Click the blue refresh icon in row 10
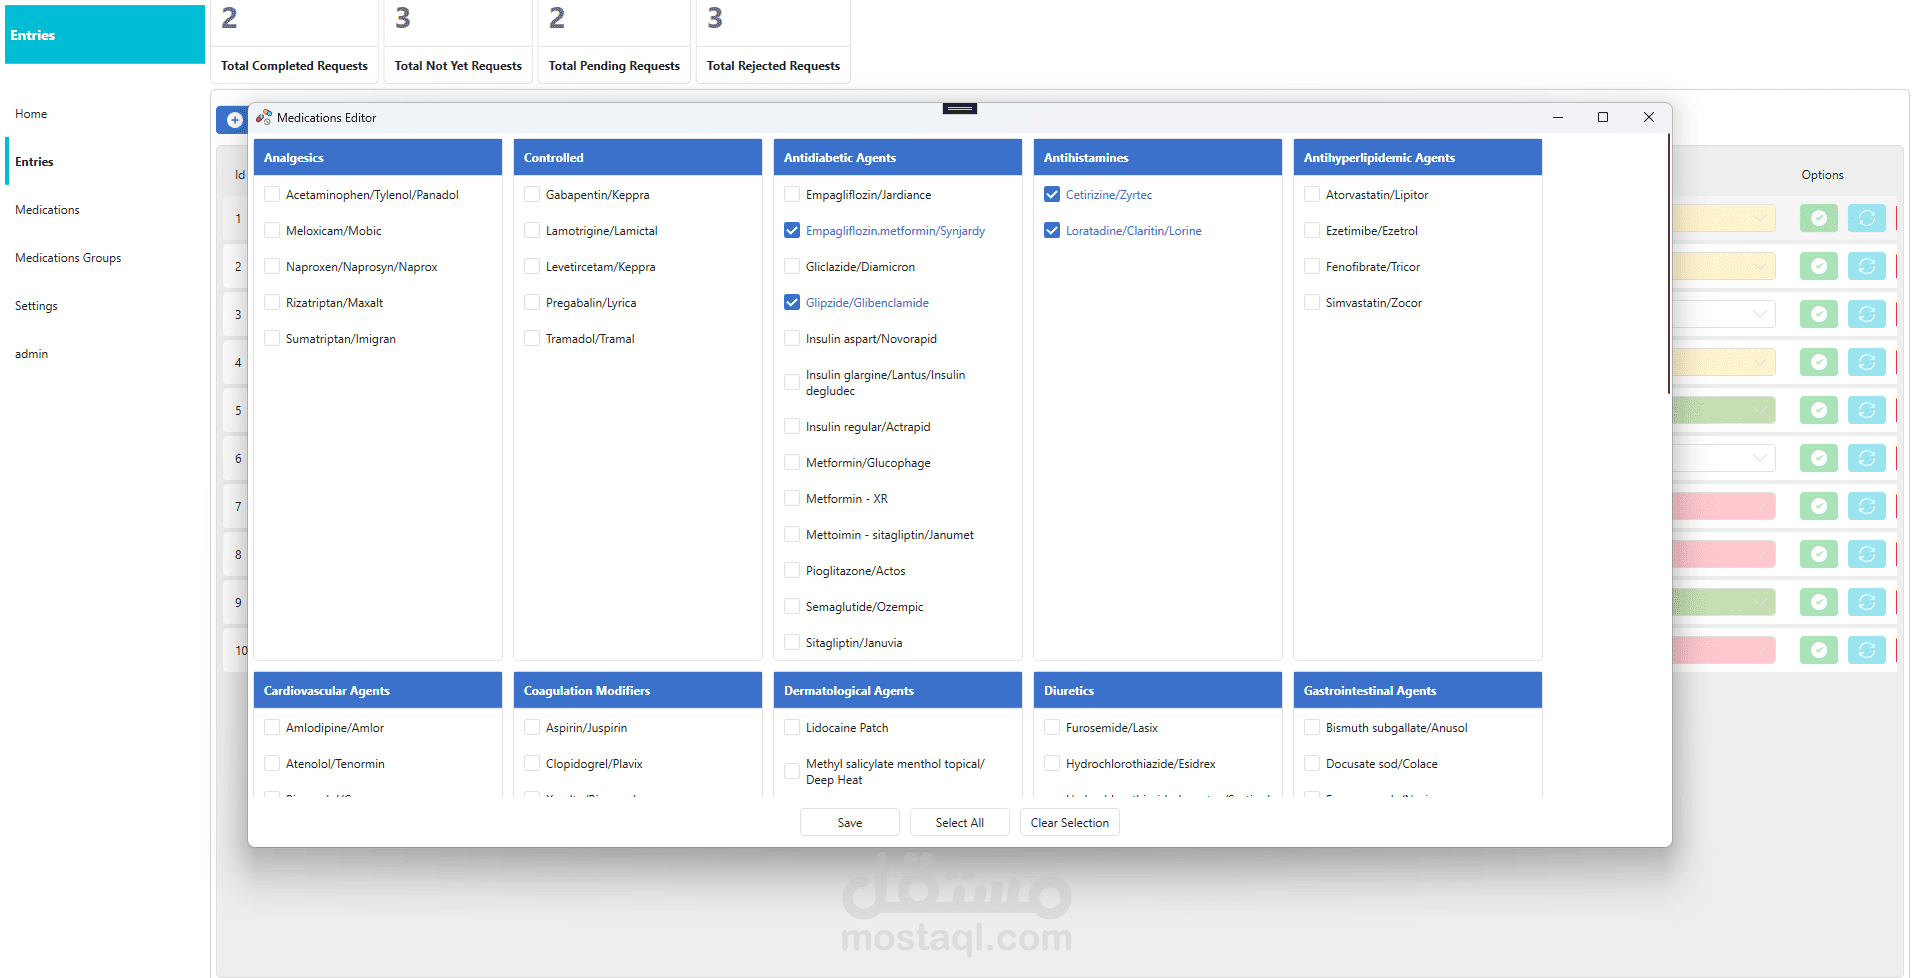Viewport: 1914px width, 978px height. 1866,650
